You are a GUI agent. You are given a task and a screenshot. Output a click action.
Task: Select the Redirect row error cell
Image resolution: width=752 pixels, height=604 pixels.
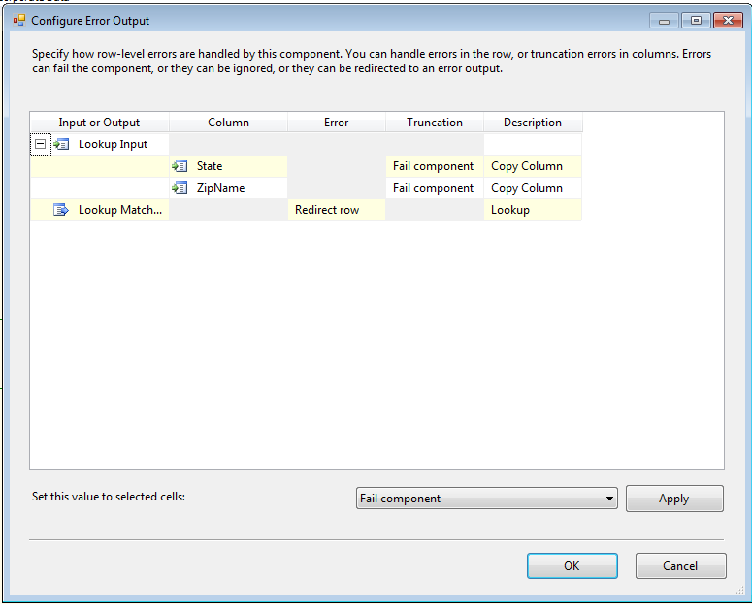(337, 210)
